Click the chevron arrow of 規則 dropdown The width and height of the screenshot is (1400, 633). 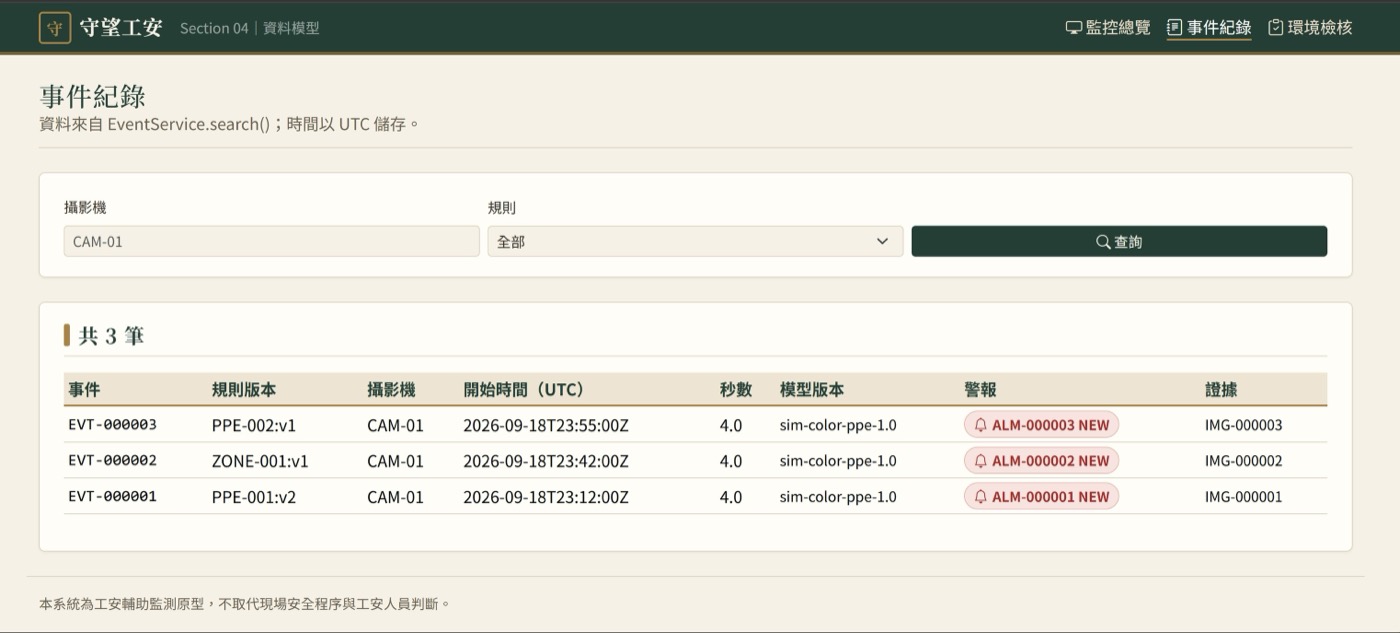pos(882,241)
